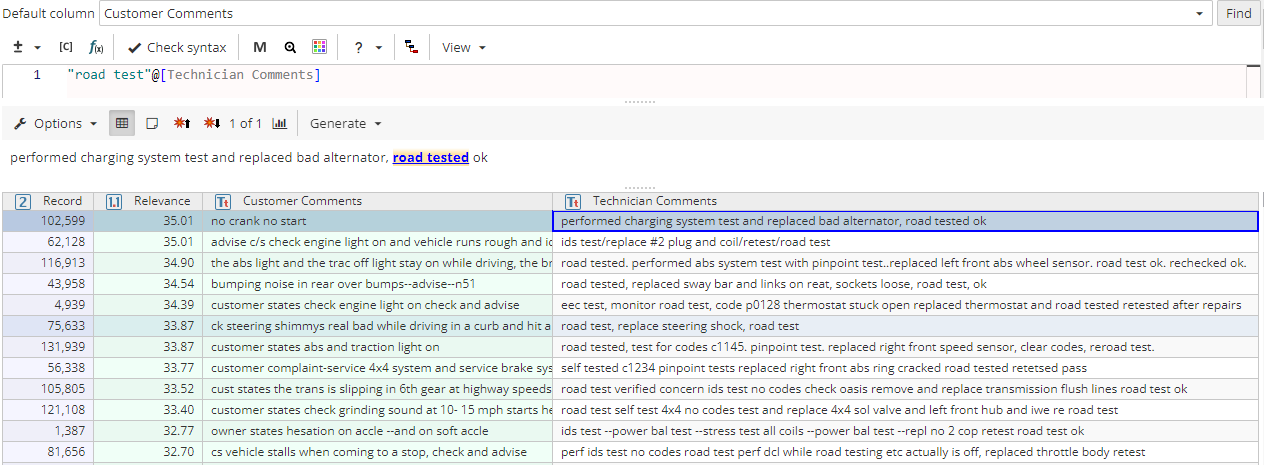1264x465 pixels.
Task: Open the Options dropdown menu
Action: (x=56, y=123)
